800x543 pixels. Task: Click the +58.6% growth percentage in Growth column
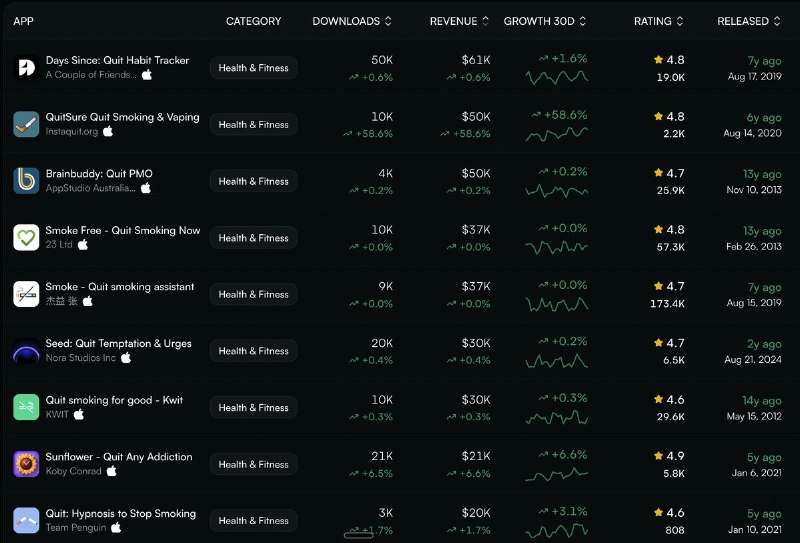(x=565, y=115)
